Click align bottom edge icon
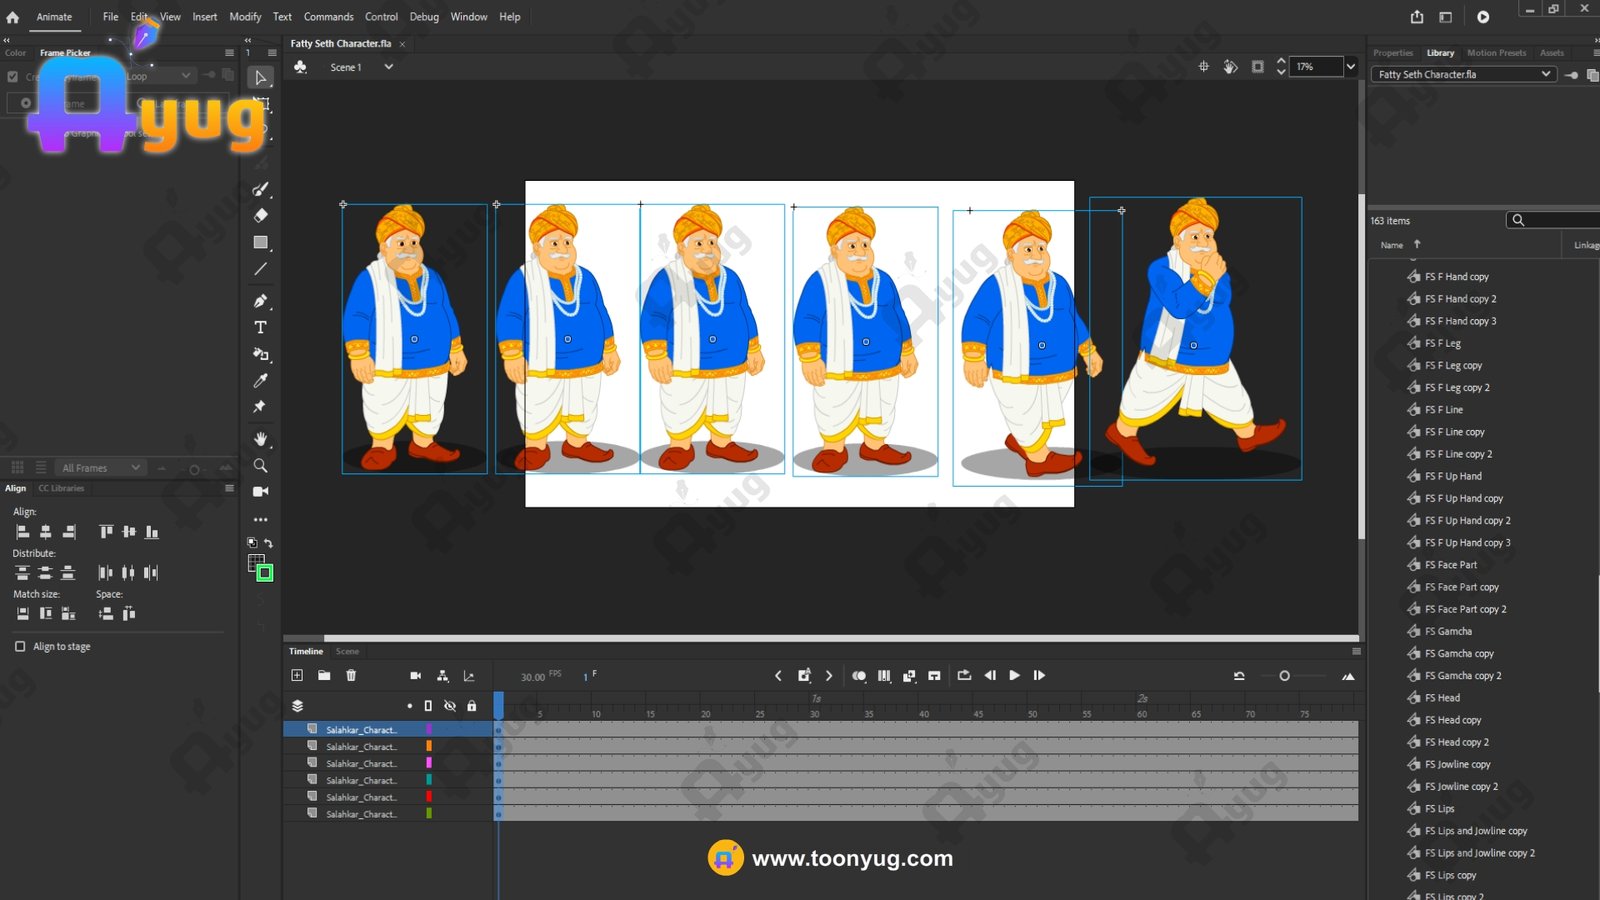 click(152, 532)
